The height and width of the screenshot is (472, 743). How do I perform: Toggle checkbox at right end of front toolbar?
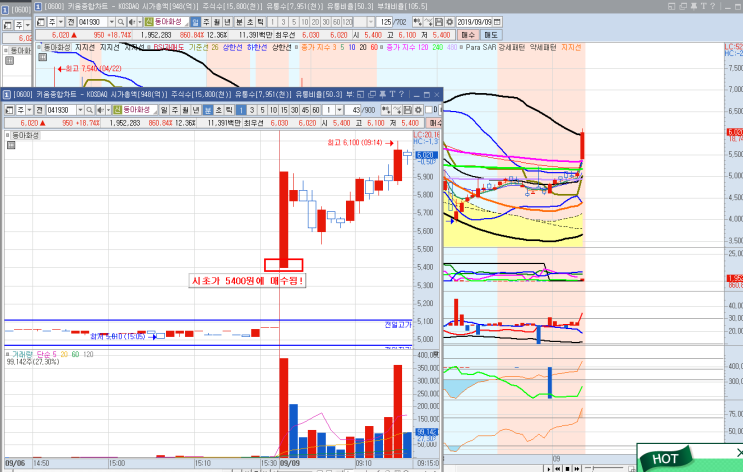pos(429,110)
